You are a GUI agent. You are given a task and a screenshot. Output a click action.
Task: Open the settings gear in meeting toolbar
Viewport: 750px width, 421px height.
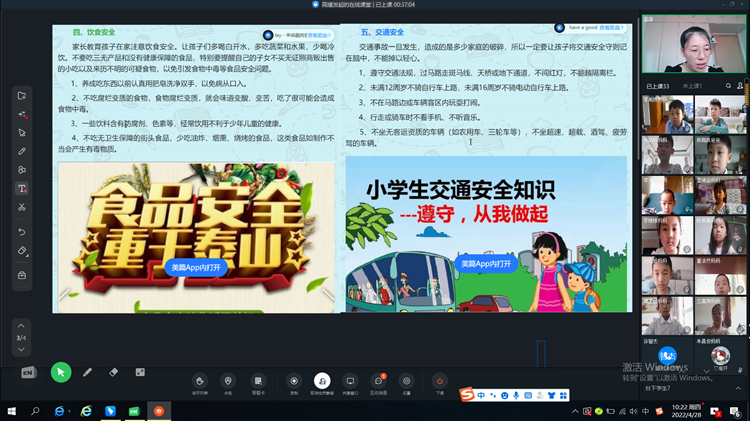click(x=407, y=381)
